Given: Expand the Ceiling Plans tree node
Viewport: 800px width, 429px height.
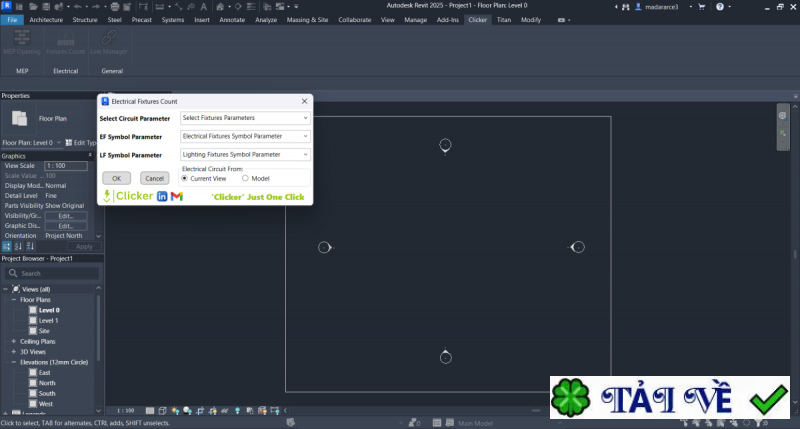Looking at the screenshot, I should pyautogui.click(x=15, y=341).
